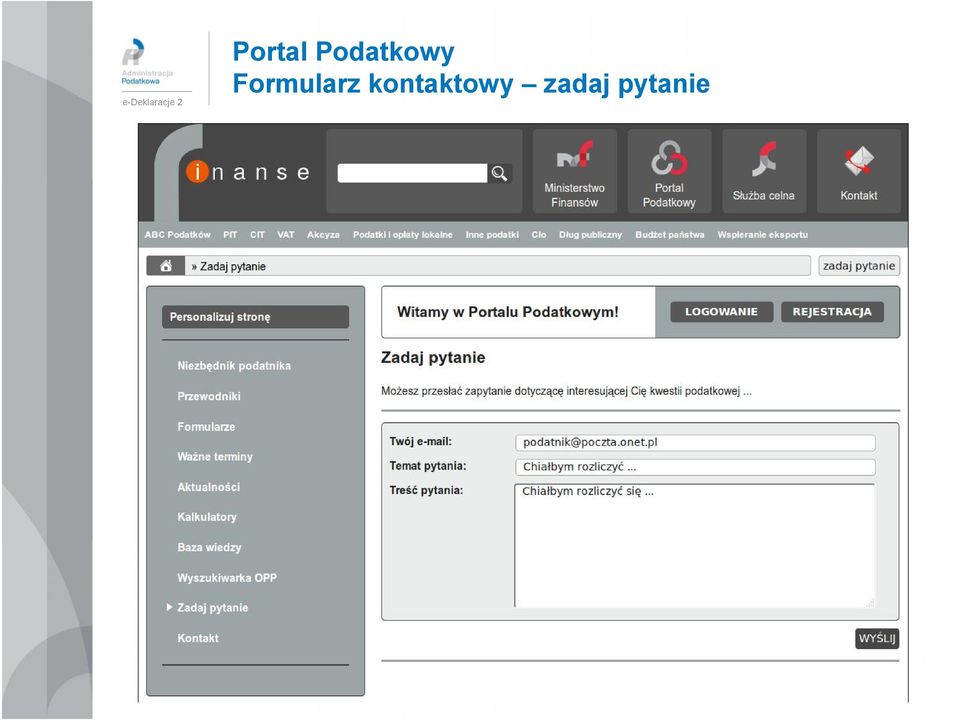Open Formularze sidebar link
The width and height of the screenshot is (960, 720).
206,427
